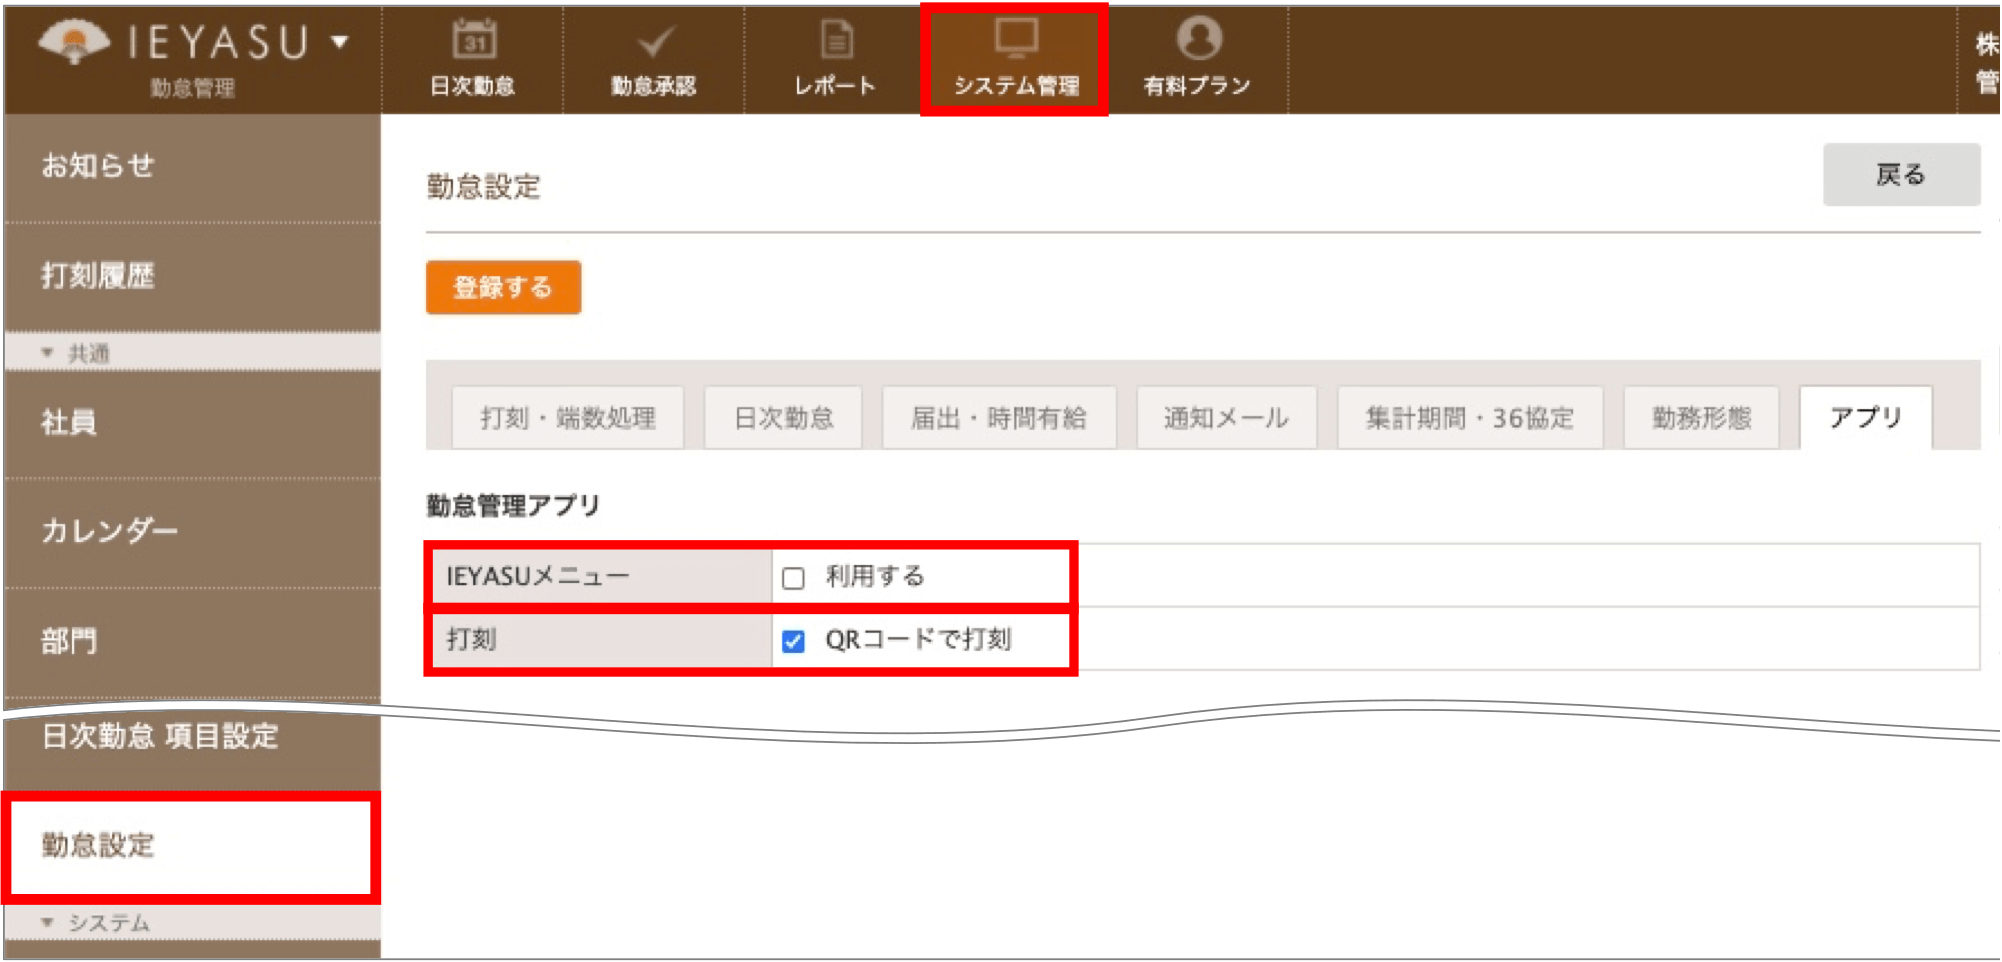Uncheck QRコードで打刻 checkbox
Screen dimensions: 2002x962
coord(793,641)
